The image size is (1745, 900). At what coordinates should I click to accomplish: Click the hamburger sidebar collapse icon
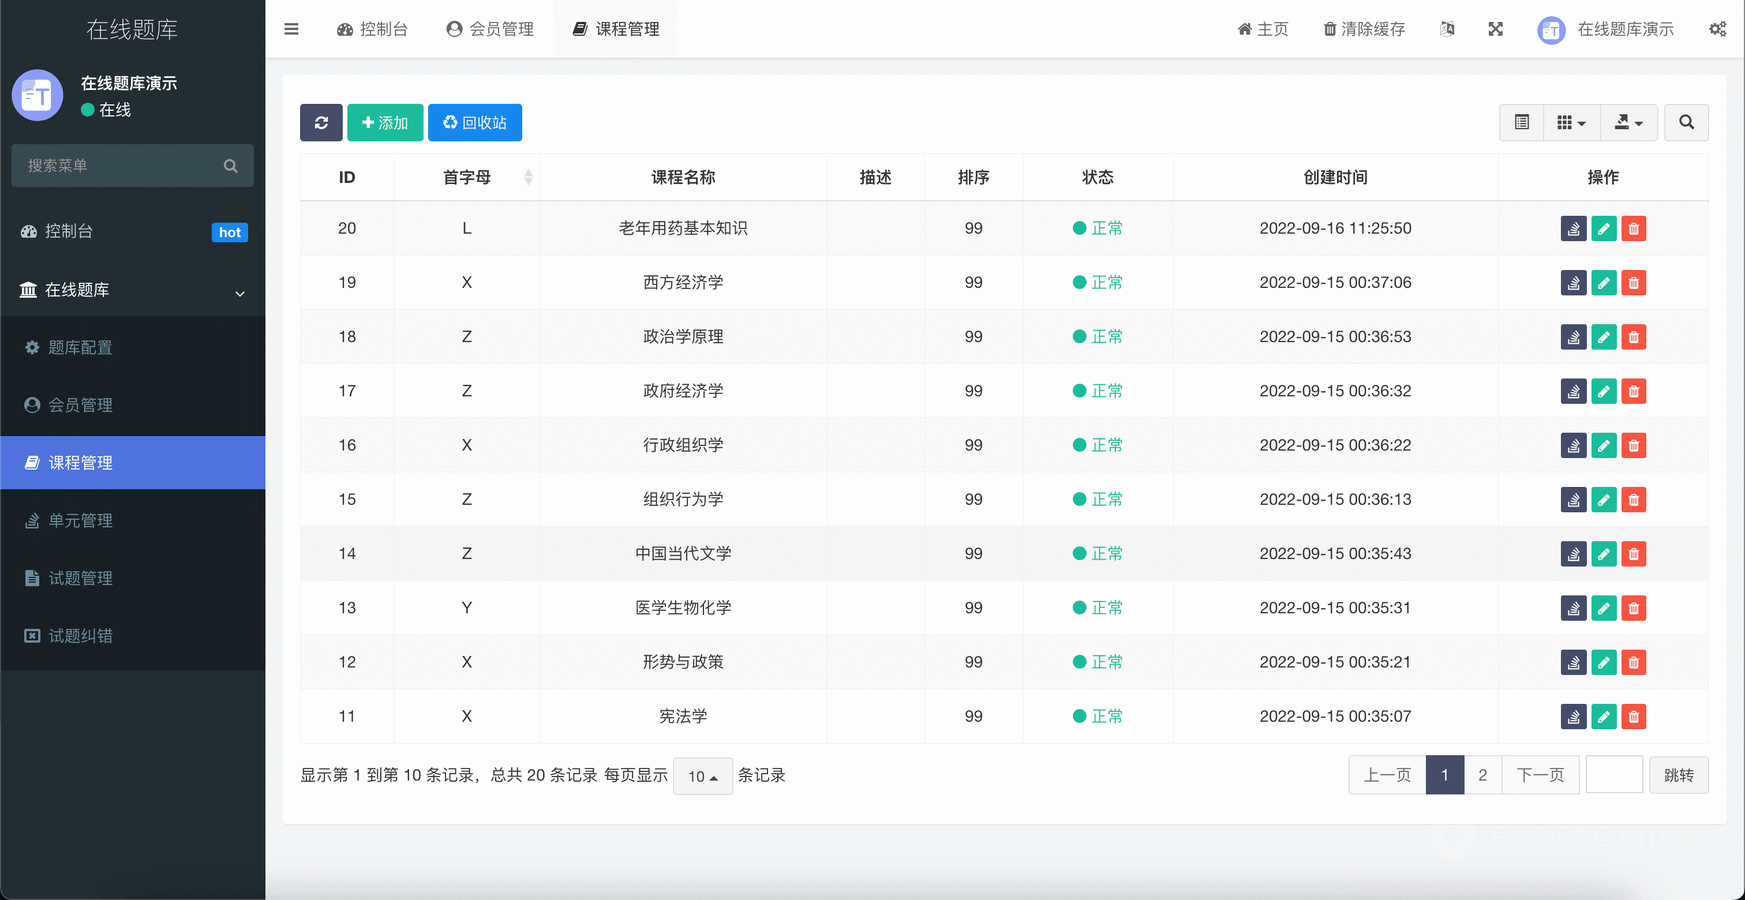(x=291, y=29)
